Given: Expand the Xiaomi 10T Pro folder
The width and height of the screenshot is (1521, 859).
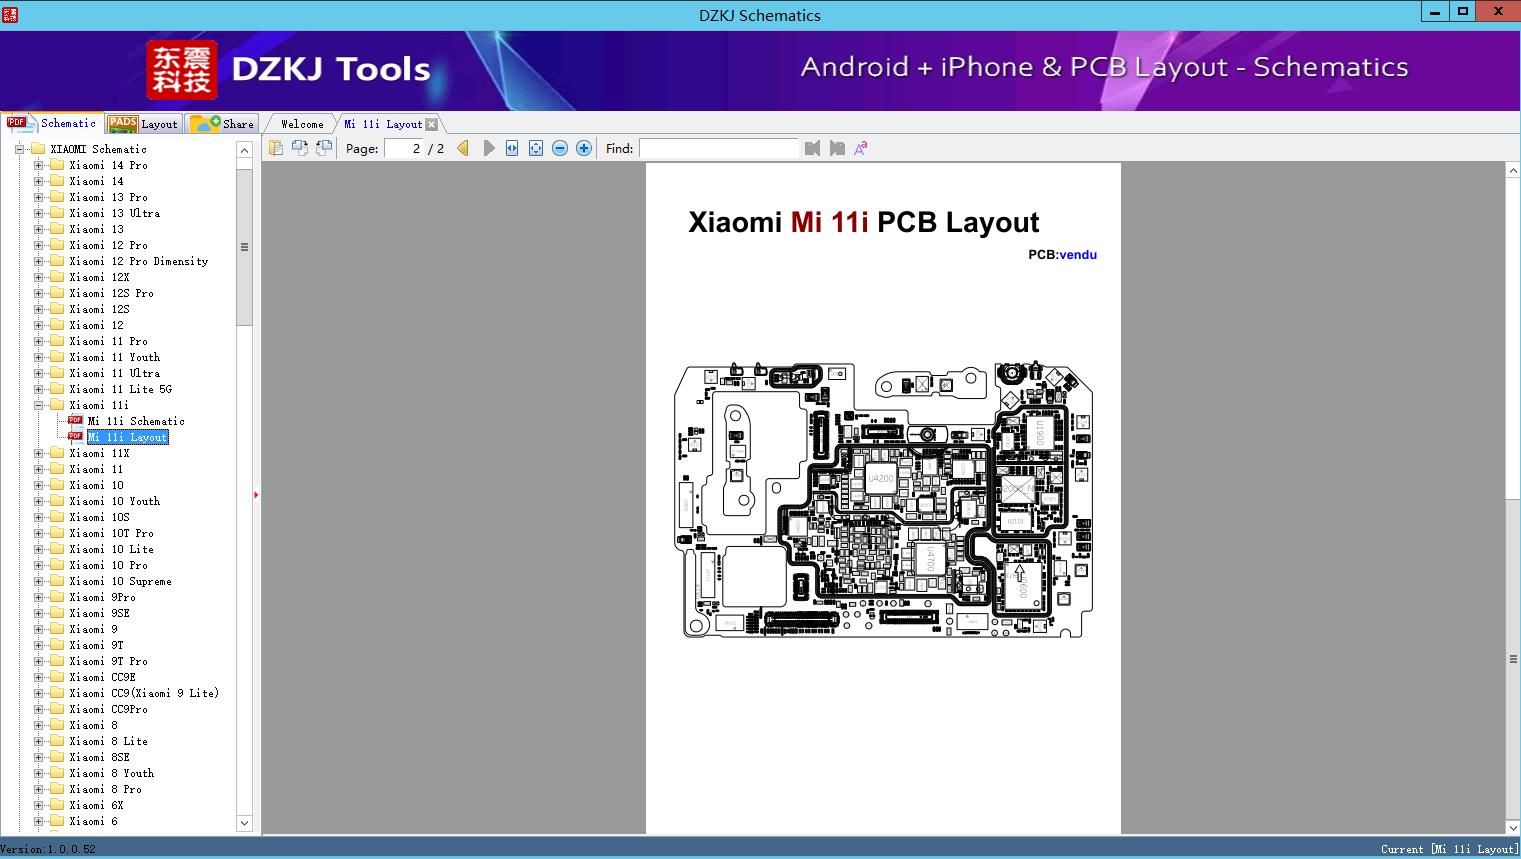Looking at the screenshot, I should [38, 533].
